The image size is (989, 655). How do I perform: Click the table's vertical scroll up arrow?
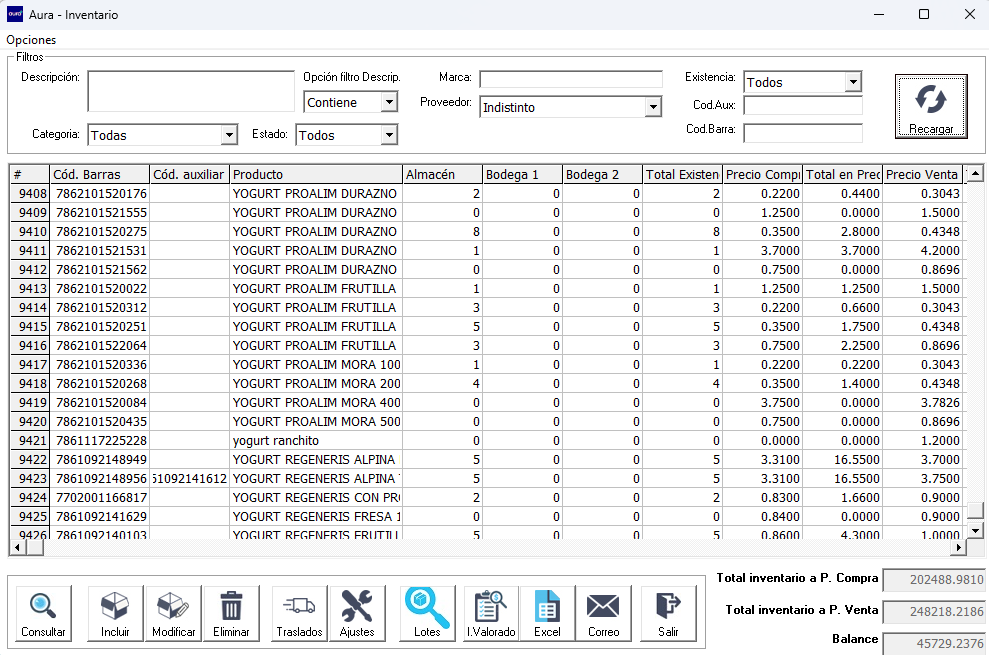975,173
